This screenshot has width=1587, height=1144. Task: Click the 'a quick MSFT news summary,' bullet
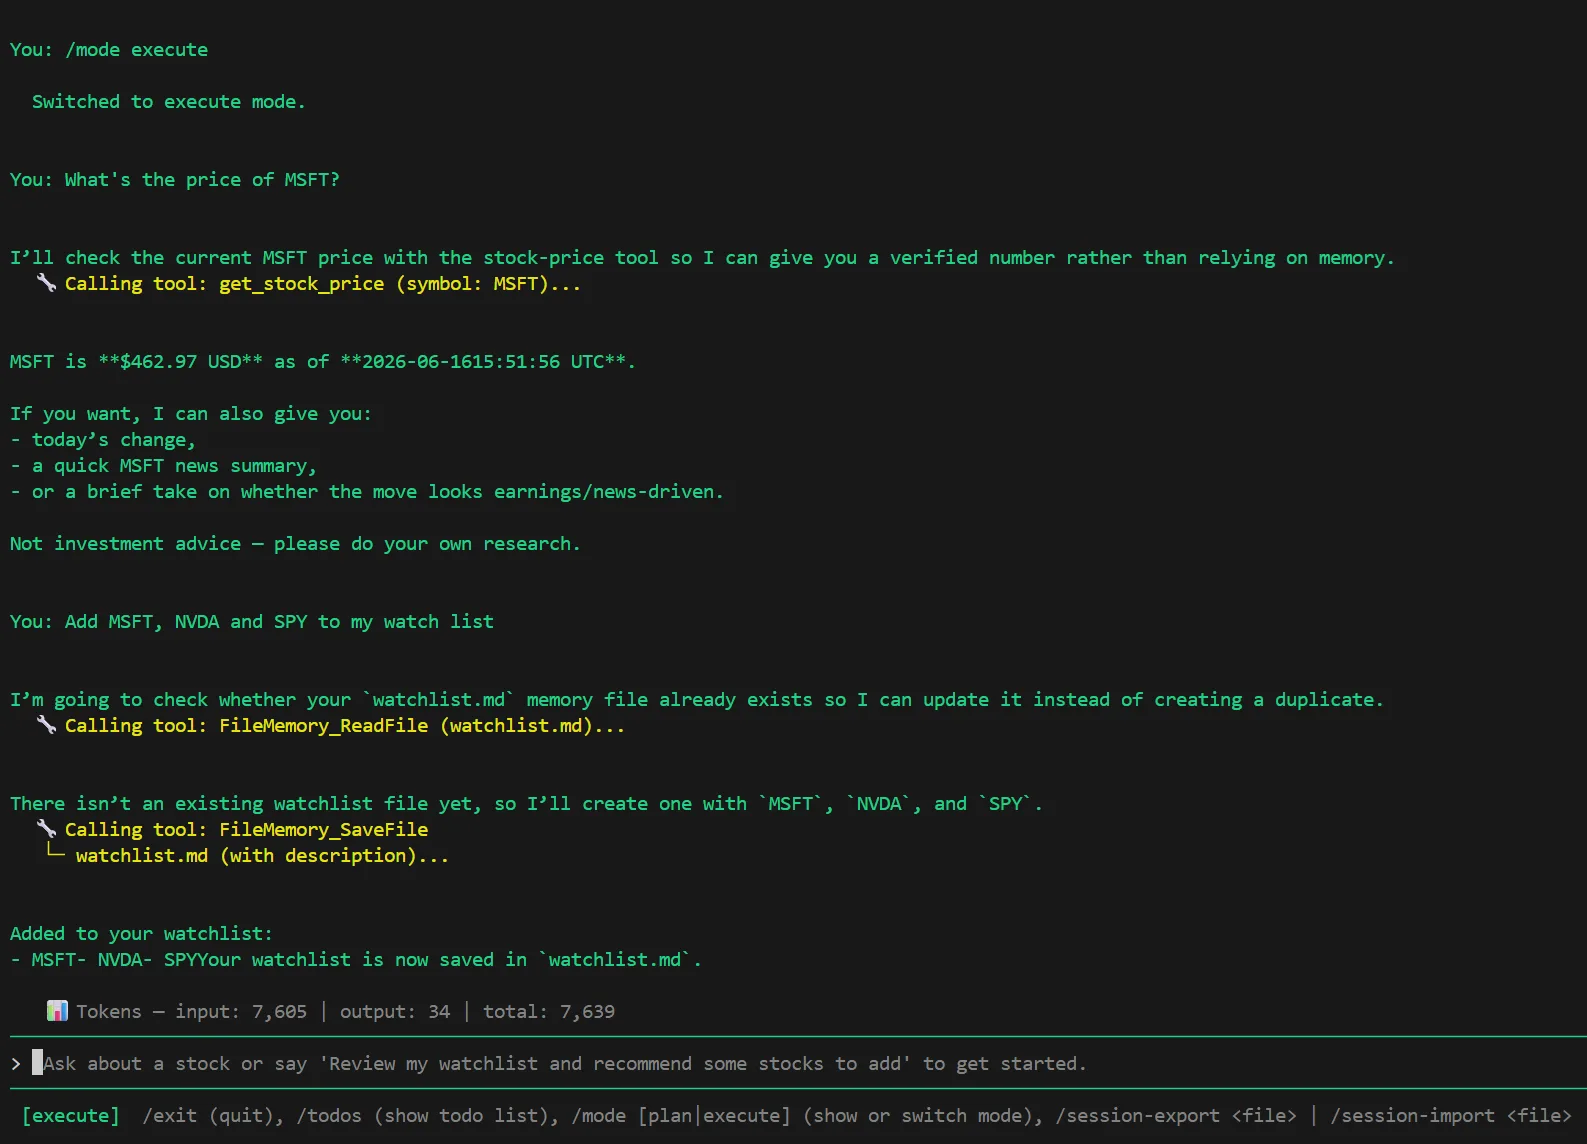[x=164, y=465]
